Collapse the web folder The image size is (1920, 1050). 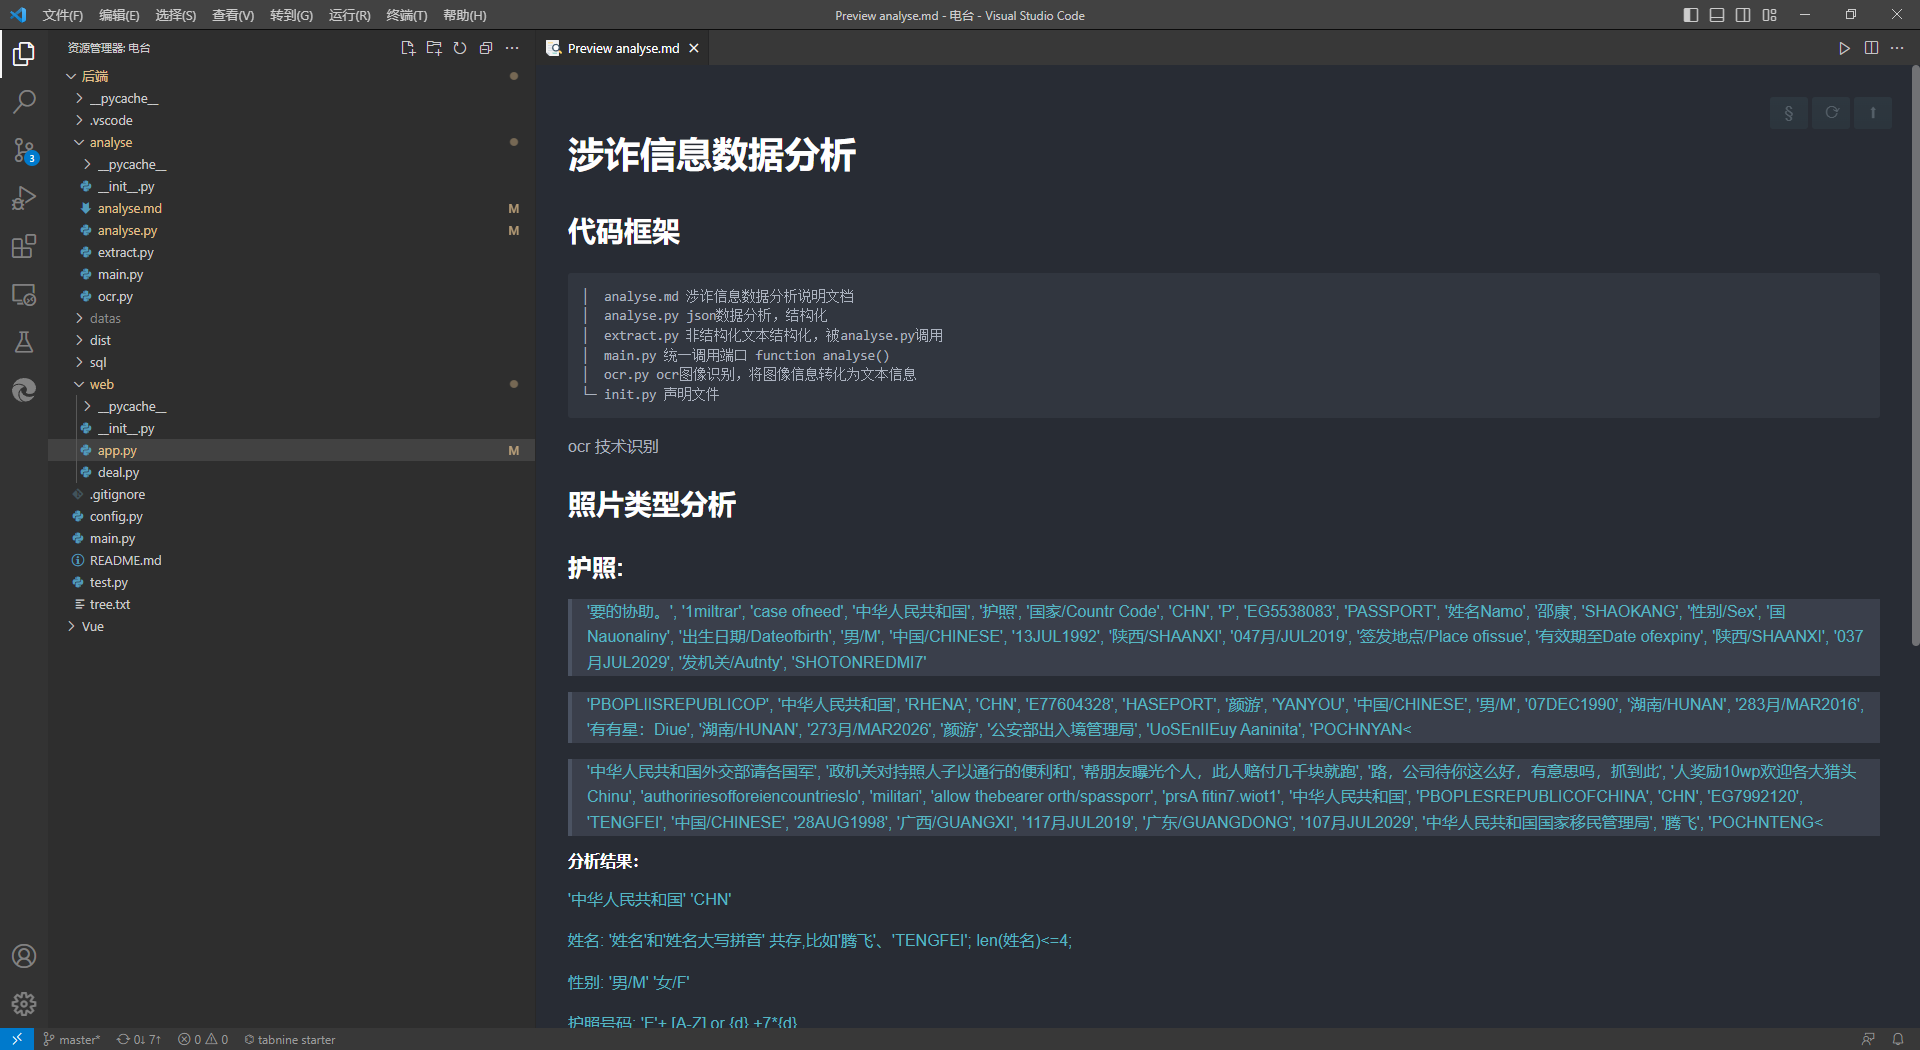pyautogui.click(x=291, y=384)
